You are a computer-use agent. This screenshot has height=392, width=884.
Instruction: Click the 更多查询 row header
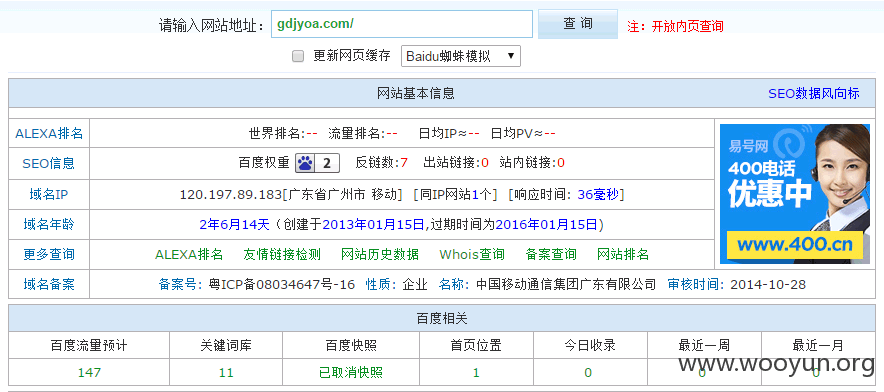(x=48, y=254)
